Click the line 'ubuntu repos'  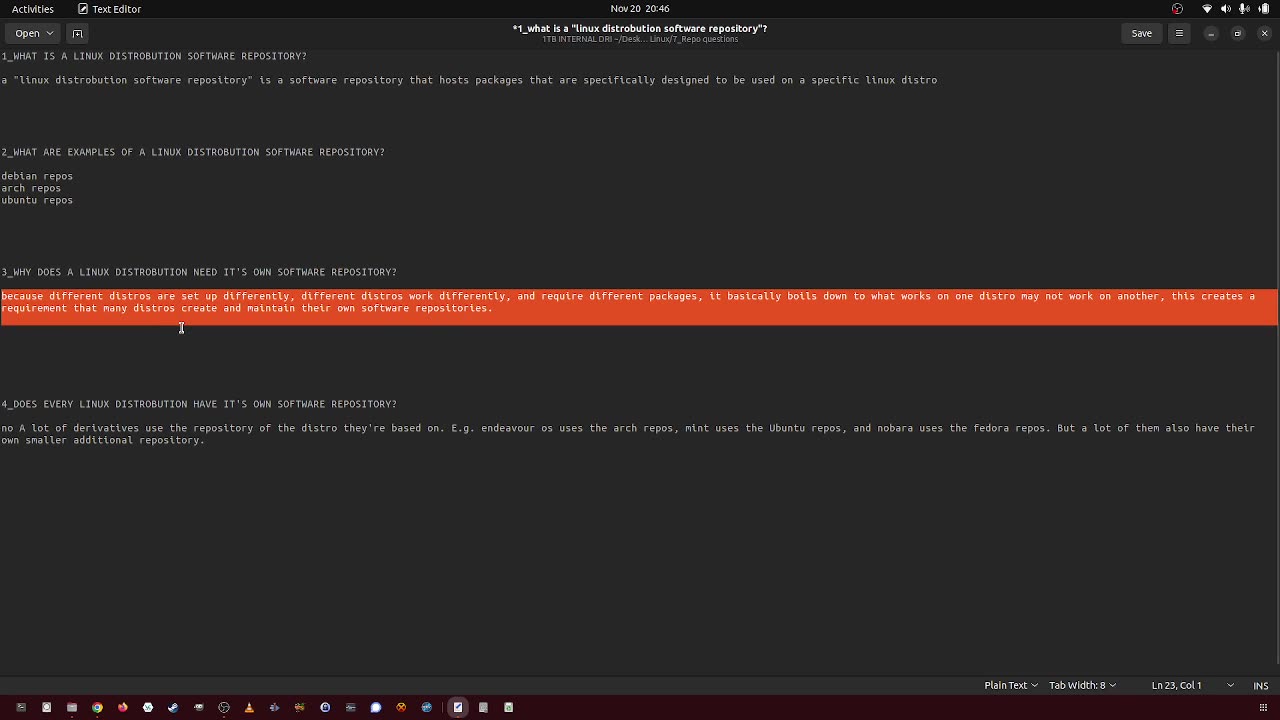tap(37, 200)
